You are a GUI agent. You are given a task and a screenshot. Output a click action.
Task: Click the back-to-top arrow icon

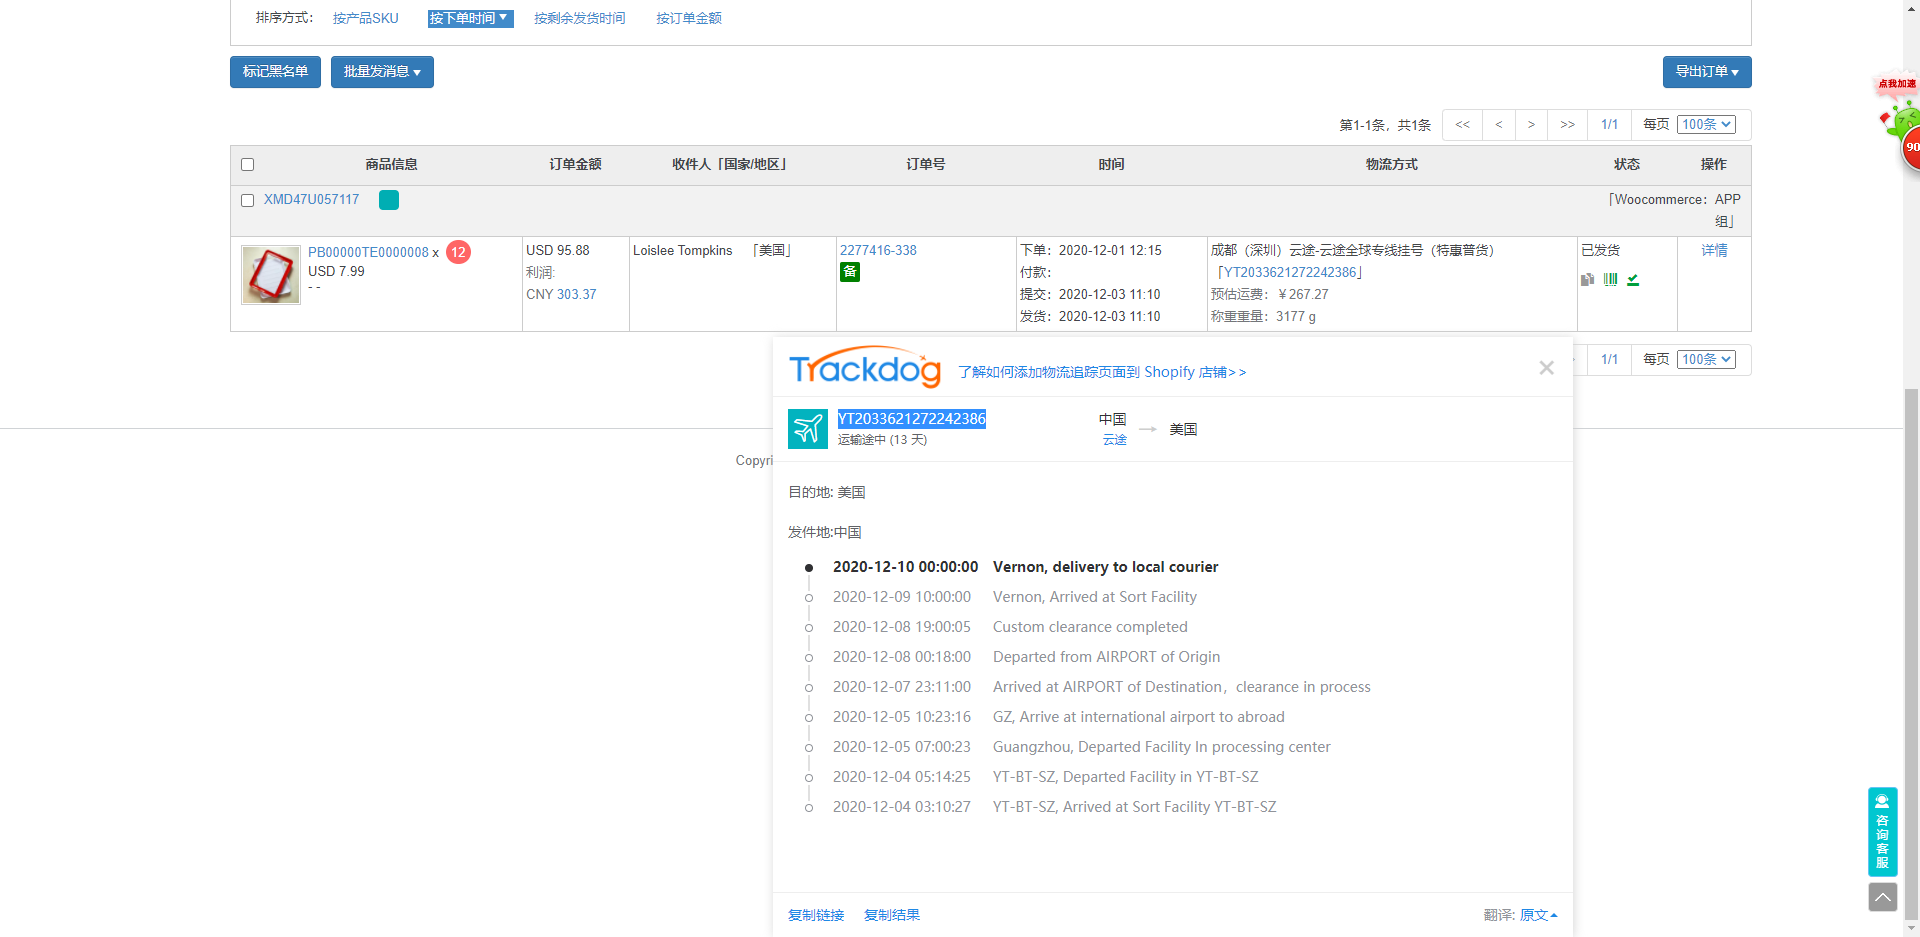coord(1882,897)
